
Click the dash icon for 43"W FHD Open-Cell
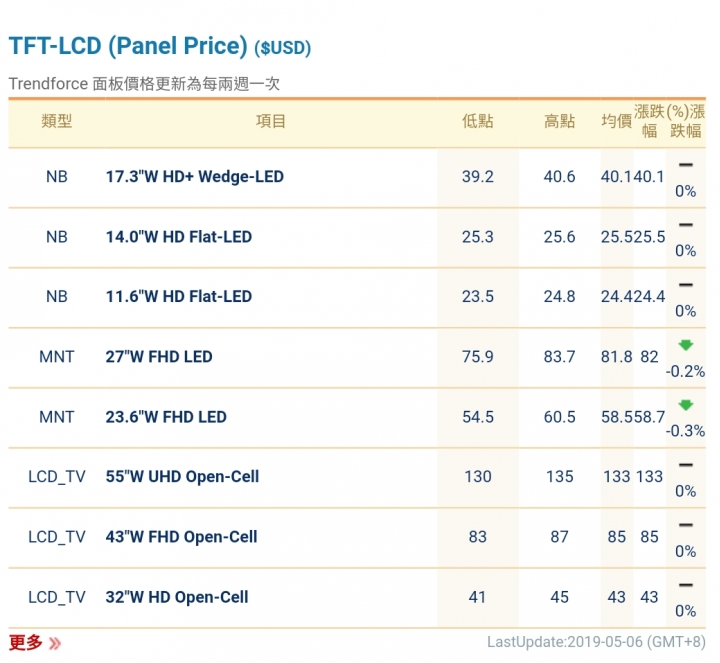tap(685, 525)
